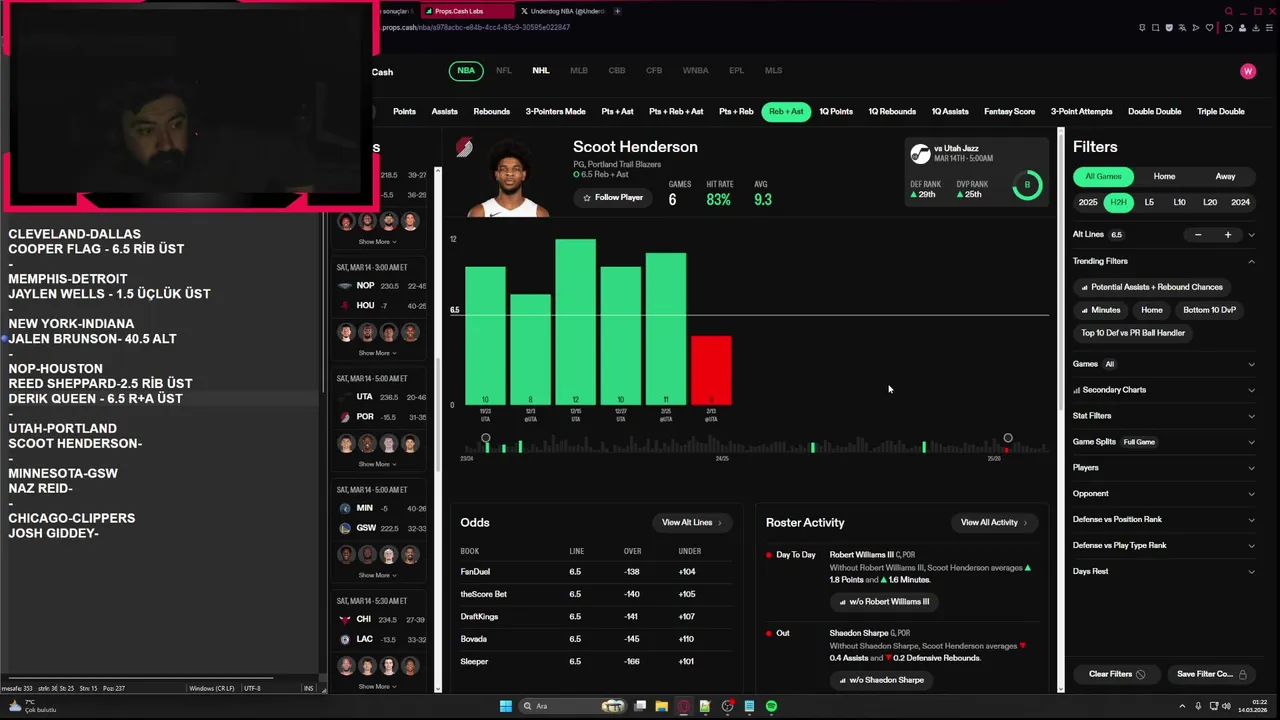
Task: Click the Clear Filters button
Action: point(1117,674)
